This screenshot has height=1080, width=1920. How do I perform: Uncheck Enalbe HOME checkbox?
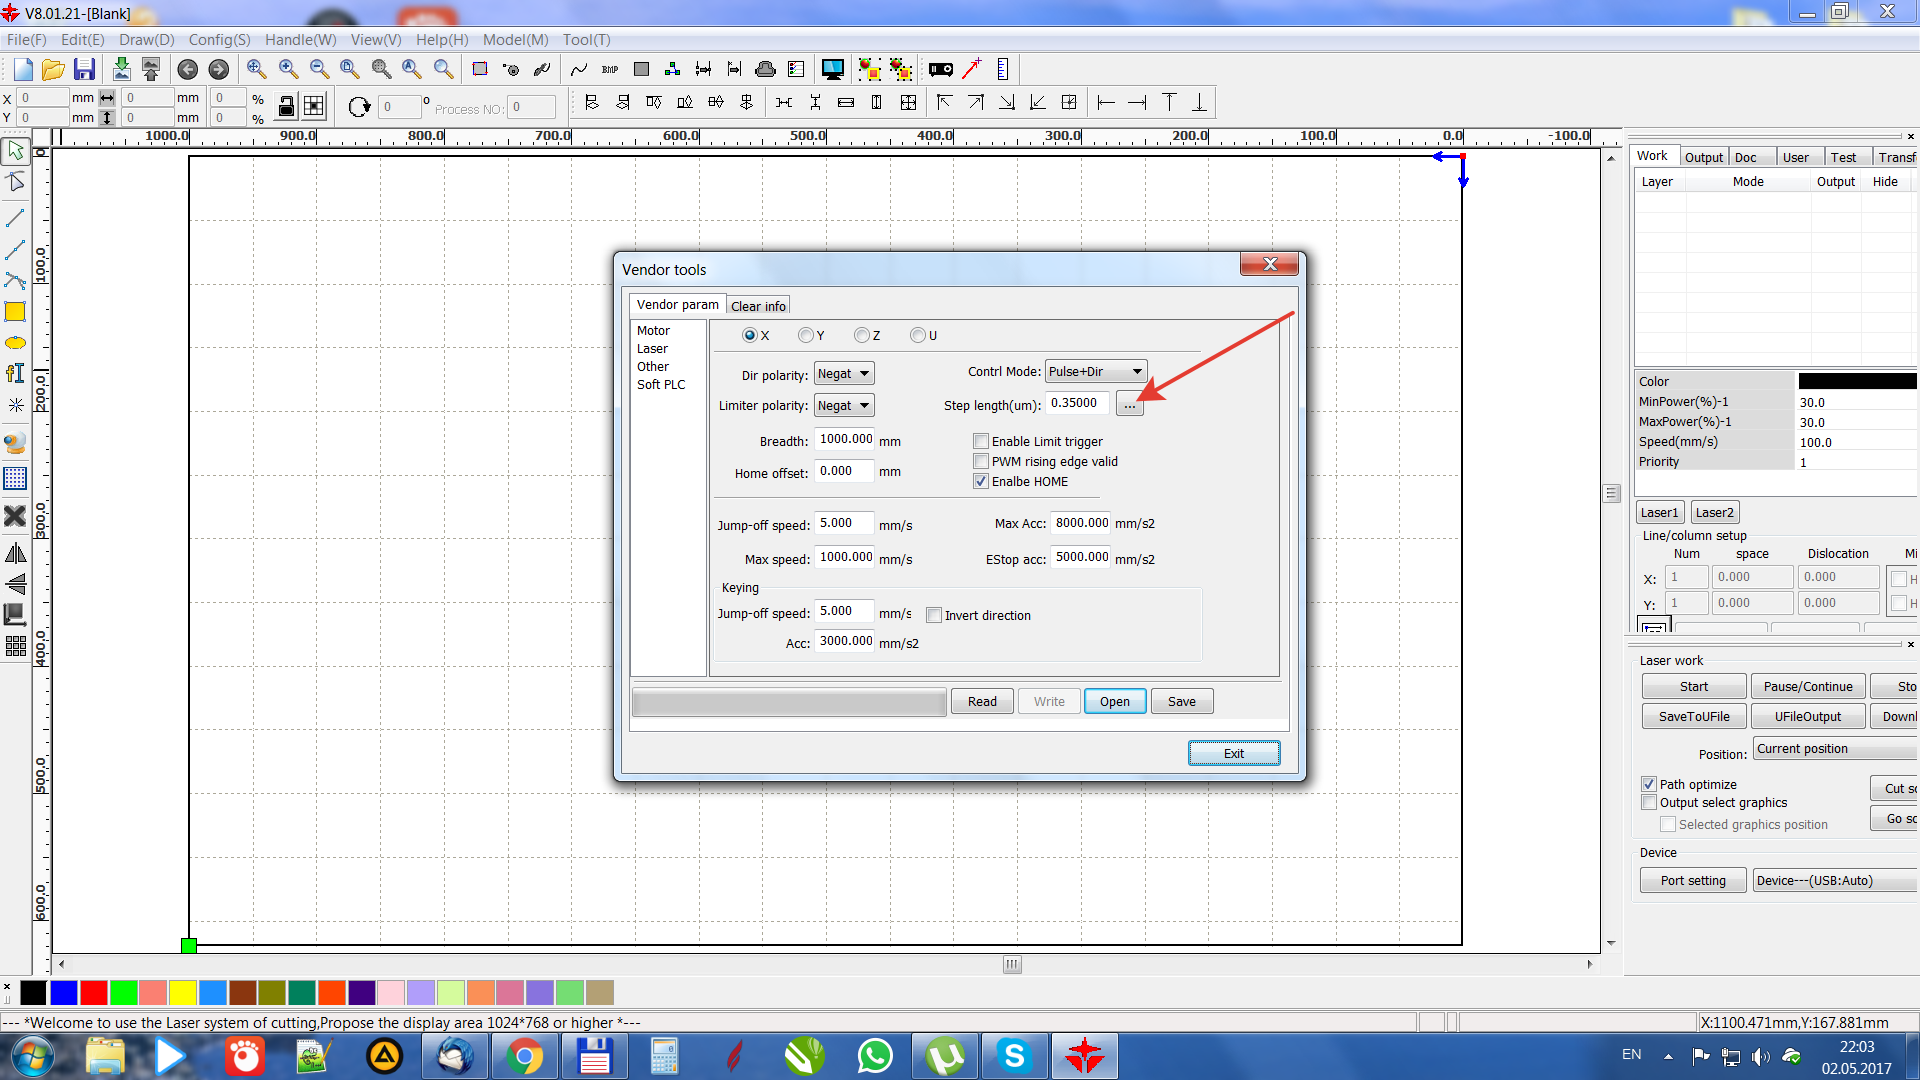[981, 481]
